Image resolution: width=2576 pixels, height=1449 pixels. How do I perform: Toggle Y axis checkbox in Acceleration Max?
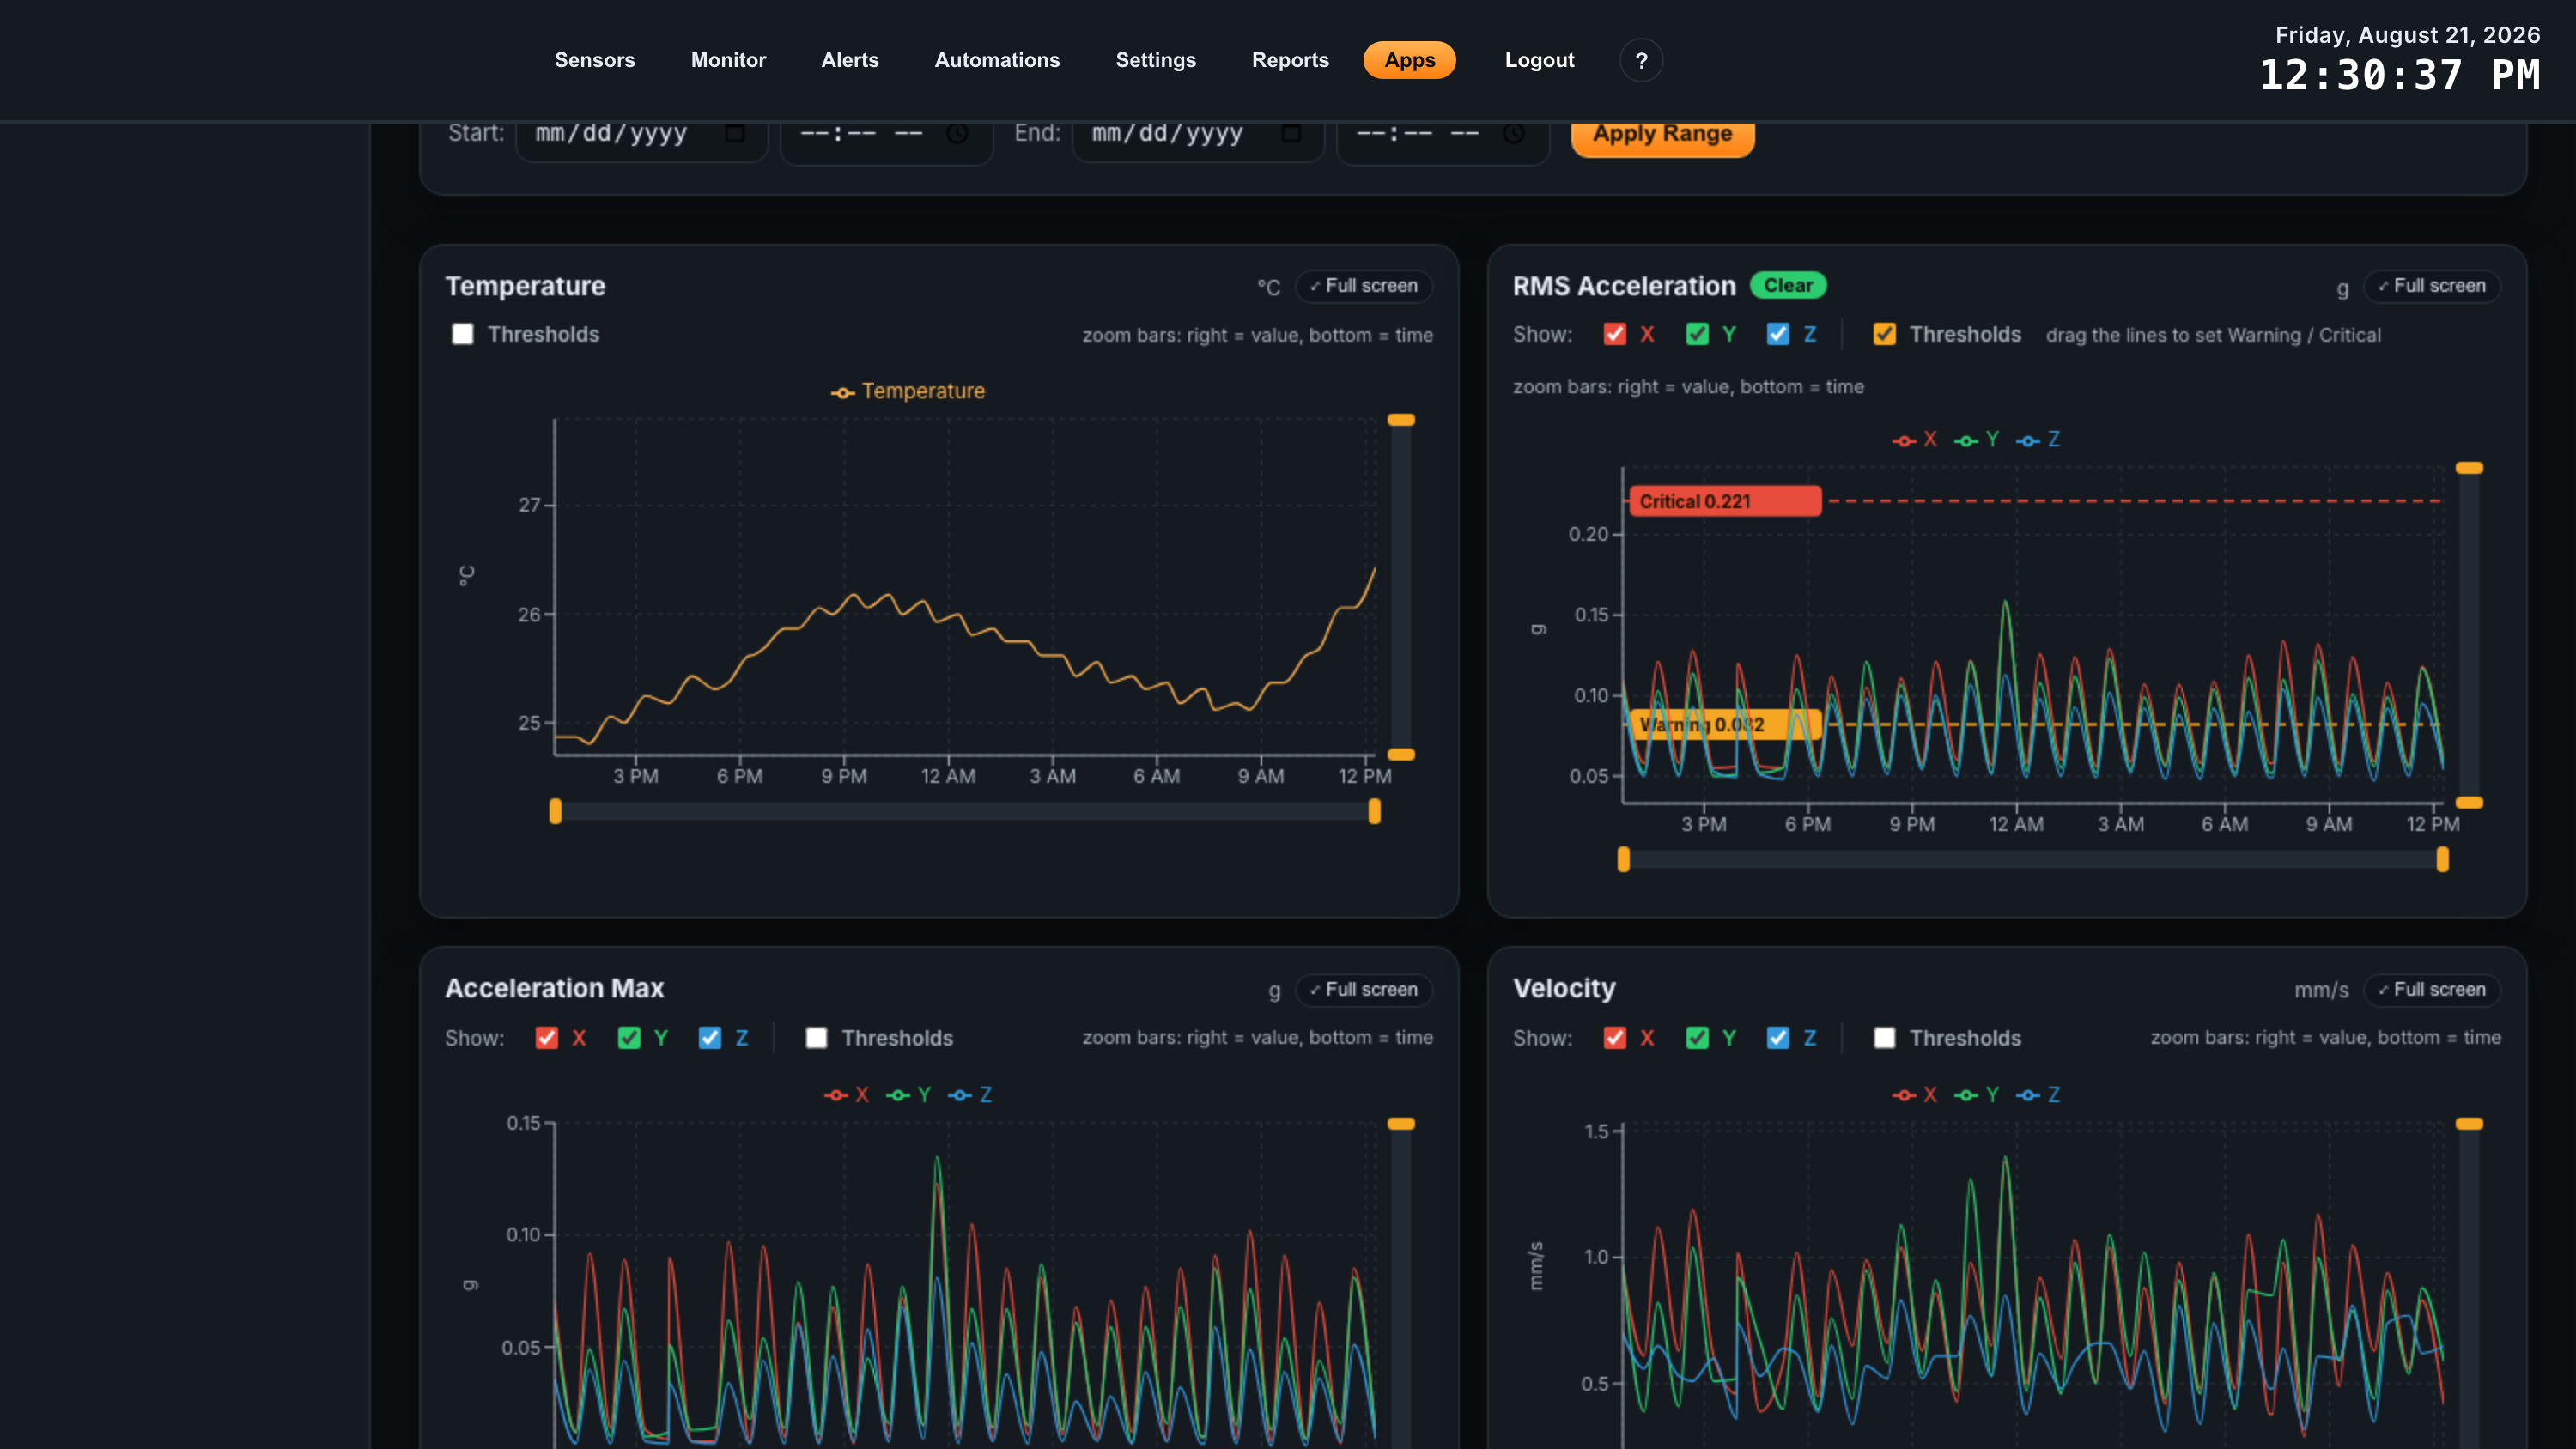tap(629, 1038)
